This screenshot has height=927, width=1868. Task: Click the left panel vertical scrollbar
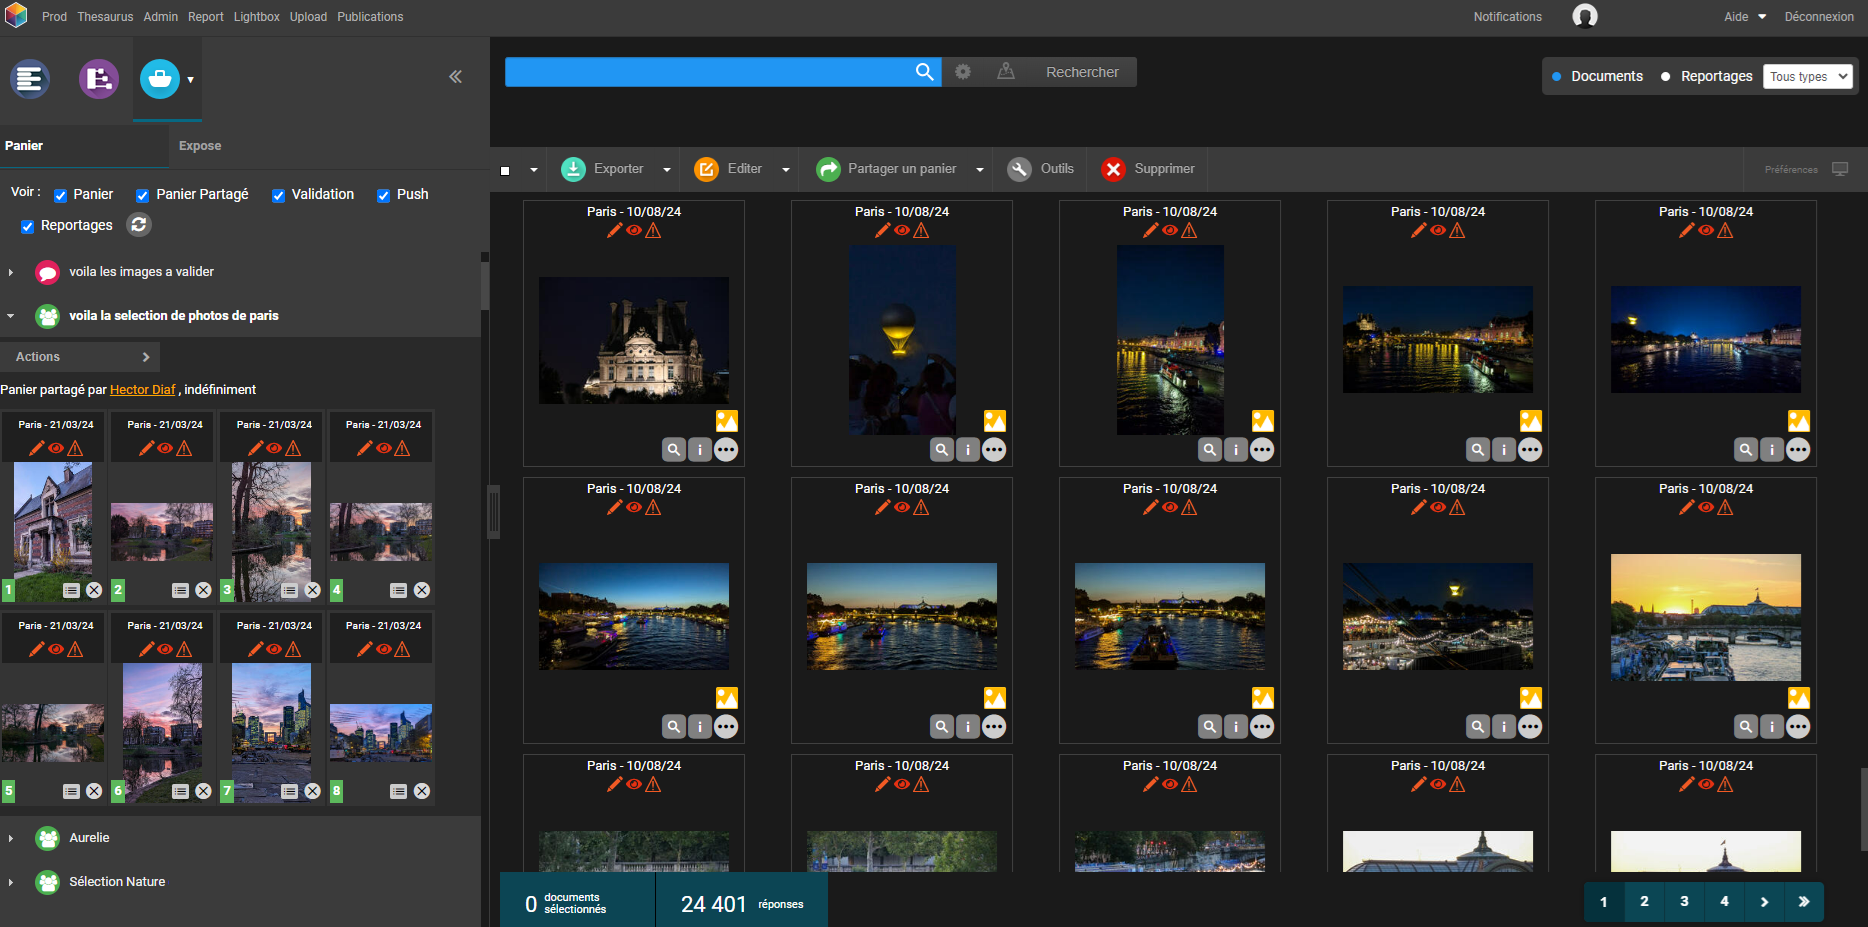coord(485,285)
